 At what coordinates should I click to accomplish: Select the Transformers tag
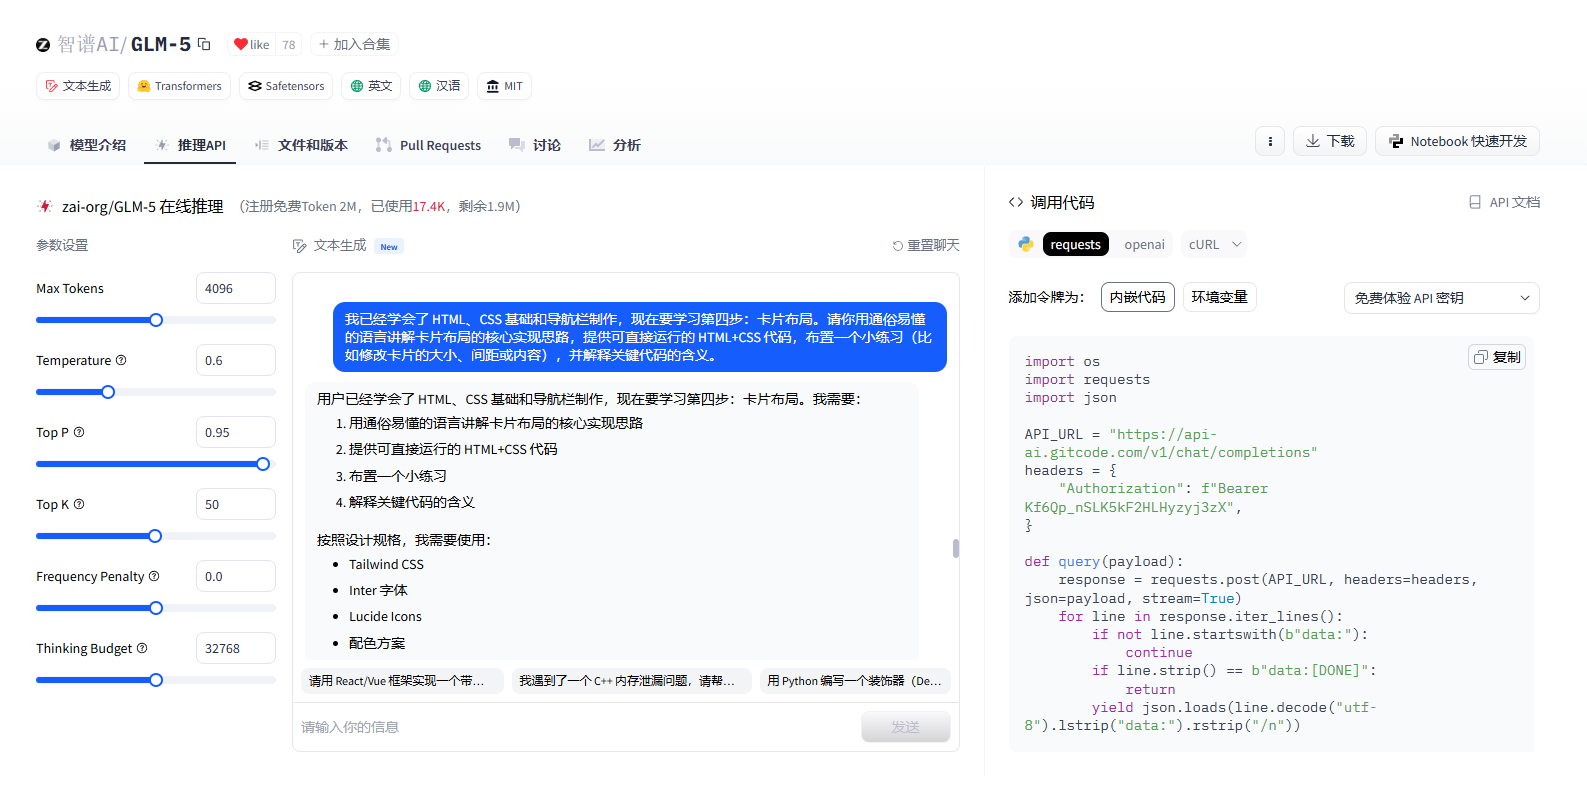pos(179,86)
